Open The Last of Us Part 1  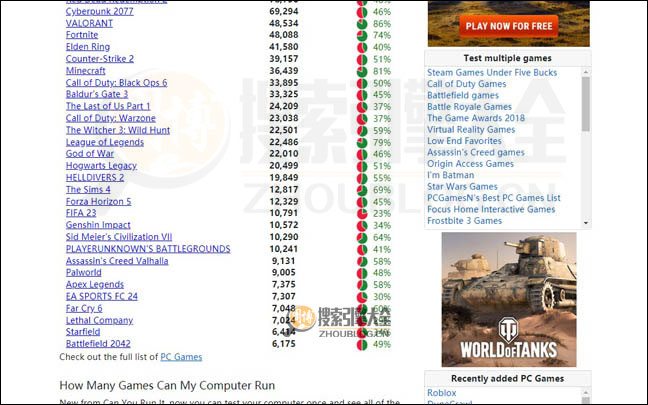[x=108, y=106]
